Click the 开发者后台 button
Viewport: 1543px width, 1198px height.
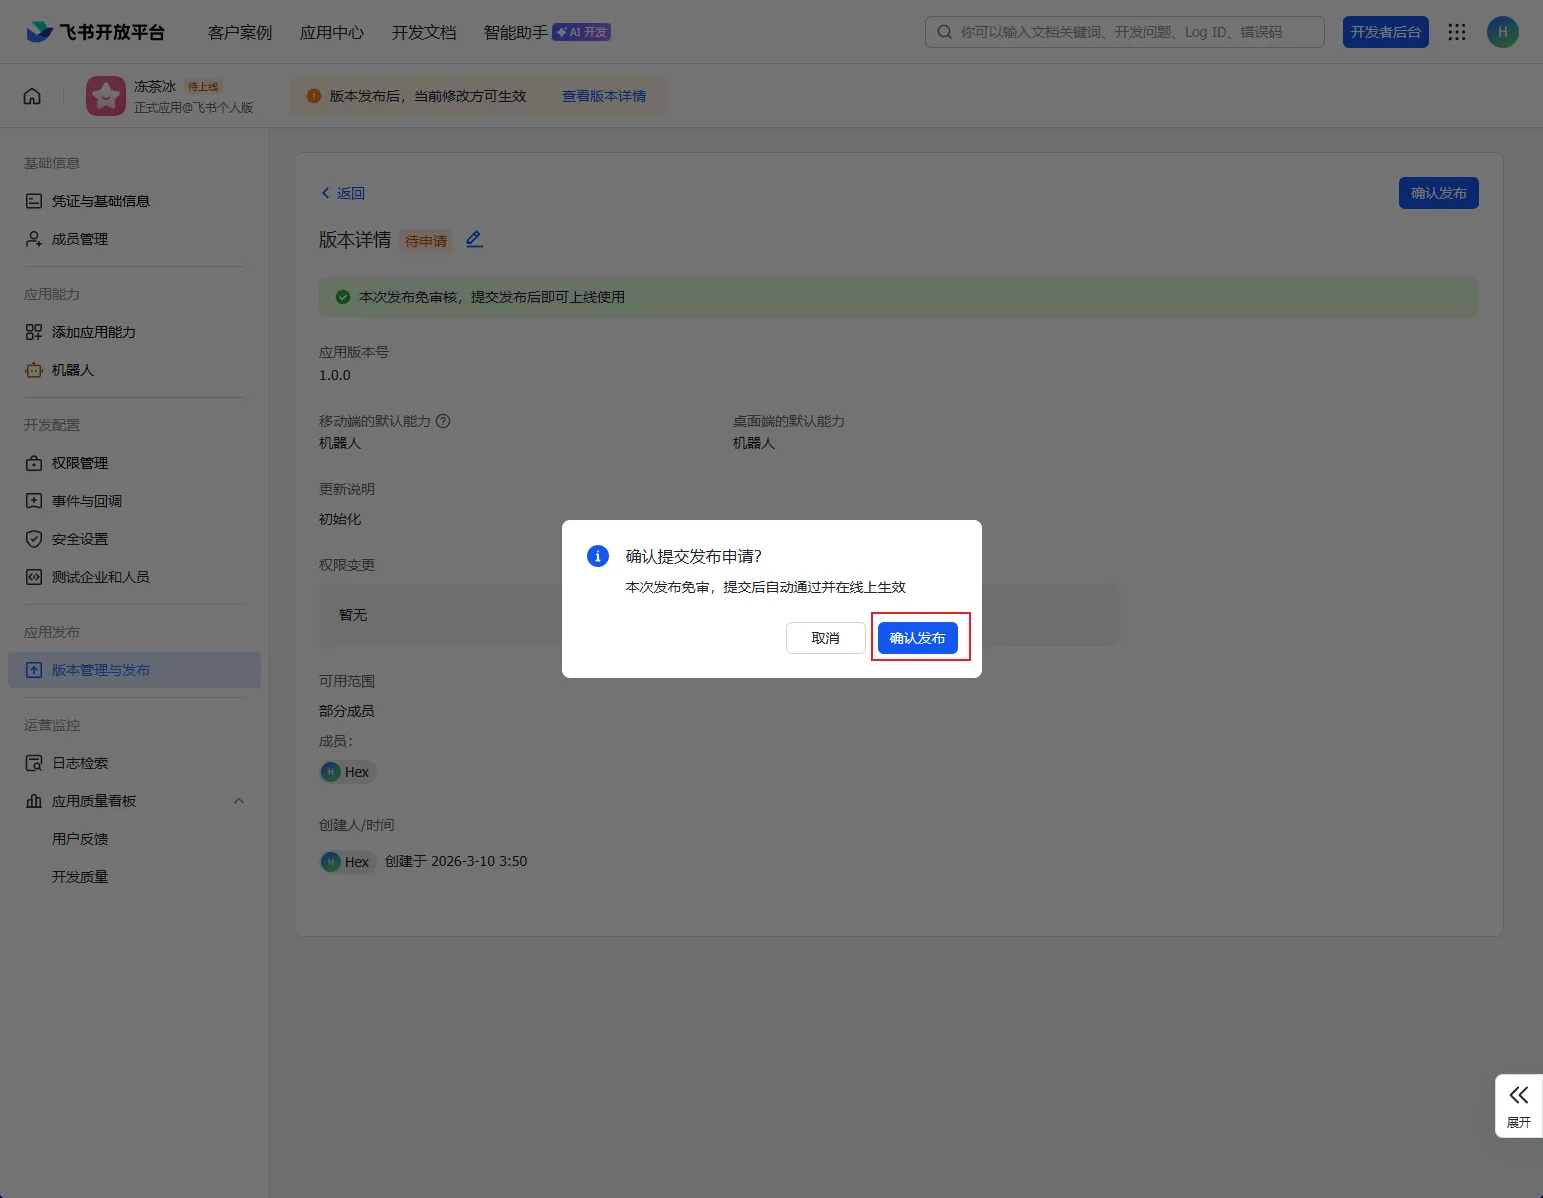click(1385, 32)
